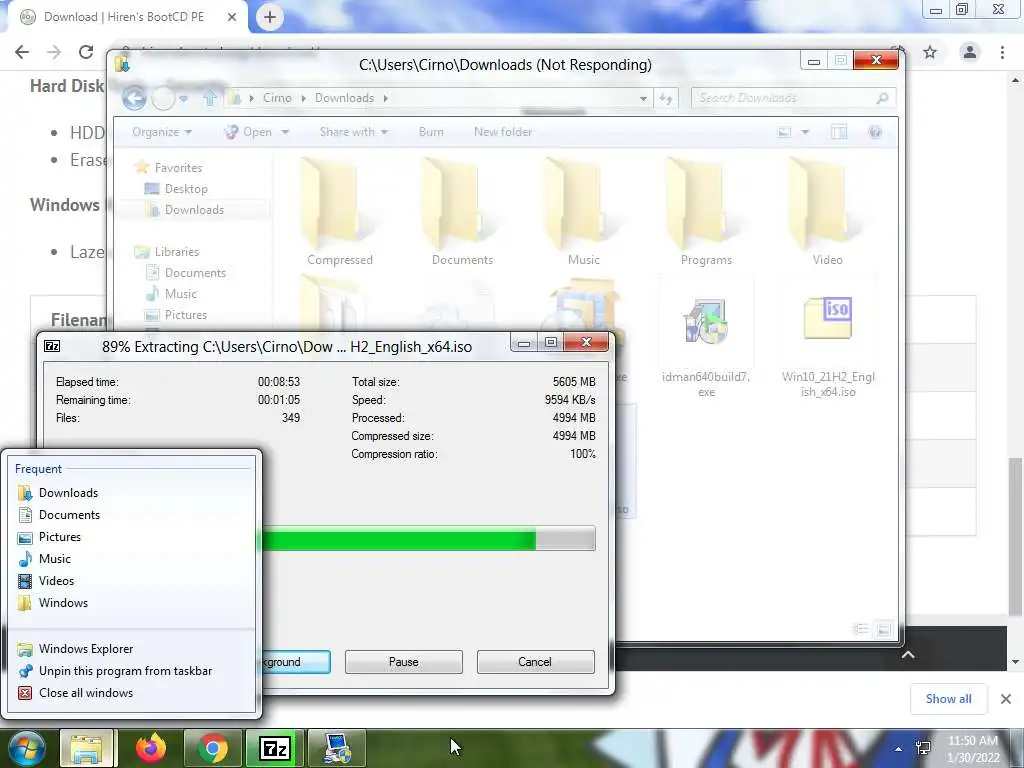Show hidden system tray icons
Screen dimensions: 1024x768
899,749
